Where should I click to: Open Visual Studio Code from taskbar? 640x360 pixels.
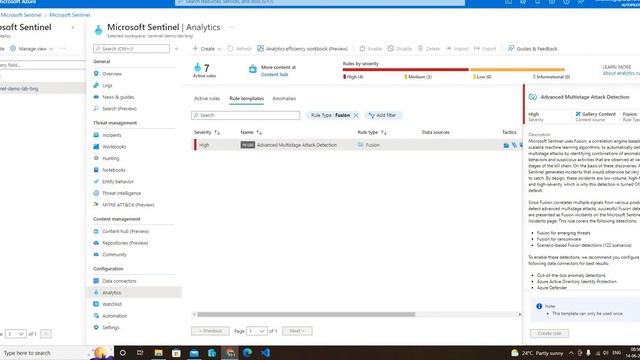click(x=265, y=353)
